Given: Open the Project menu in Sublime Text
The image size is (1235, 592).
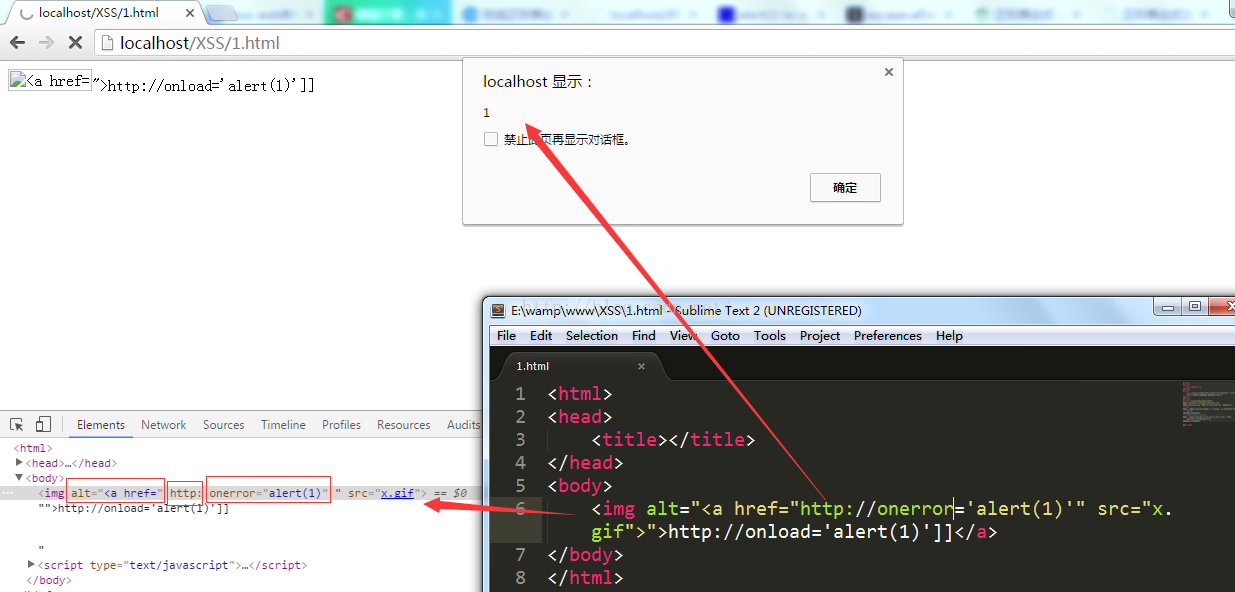Looking at the screenshot, I should [x=820, y=336].
